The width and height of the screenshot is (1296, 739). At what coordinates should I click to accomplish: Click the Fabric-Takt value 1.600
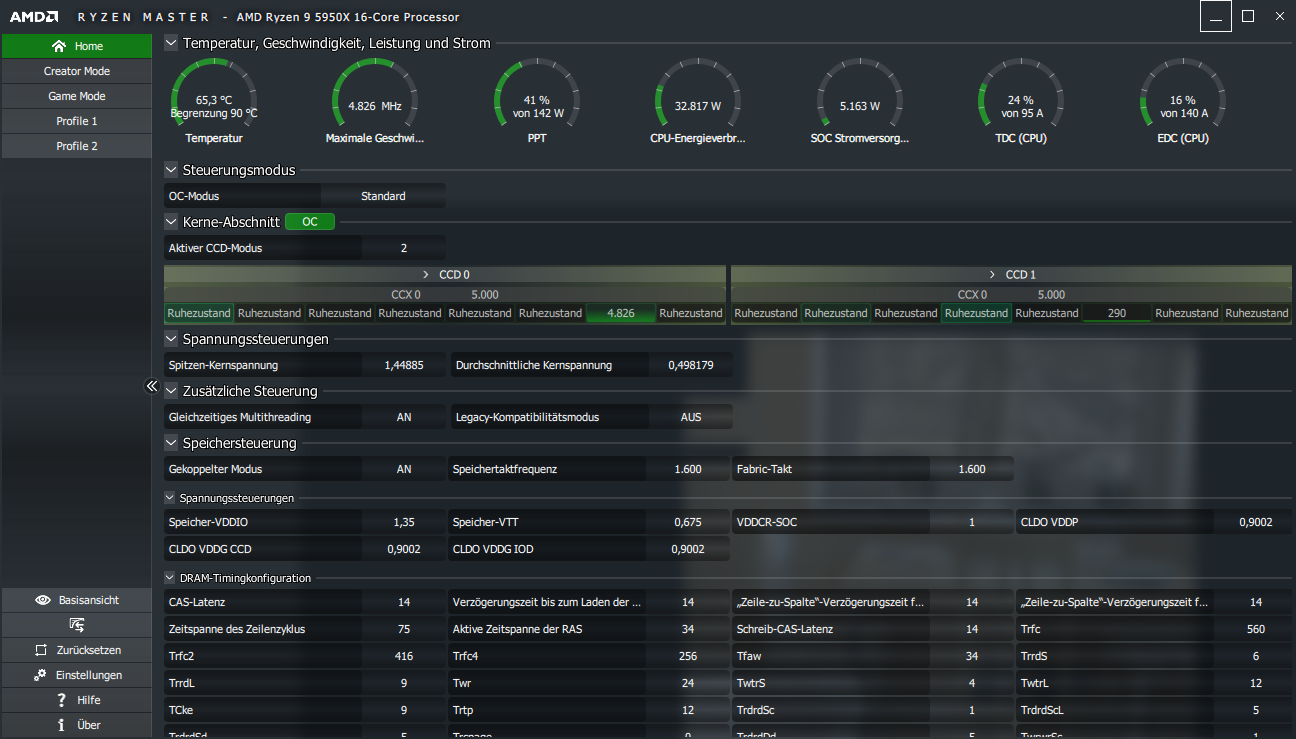(972, 469)
